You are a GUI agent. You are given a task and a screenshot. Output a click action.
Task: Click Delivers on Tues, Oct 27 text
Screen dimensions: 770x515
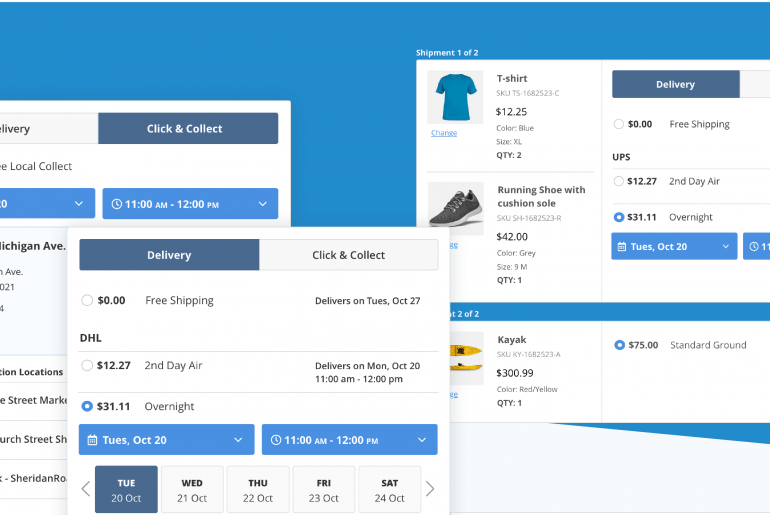coord(368,300)
